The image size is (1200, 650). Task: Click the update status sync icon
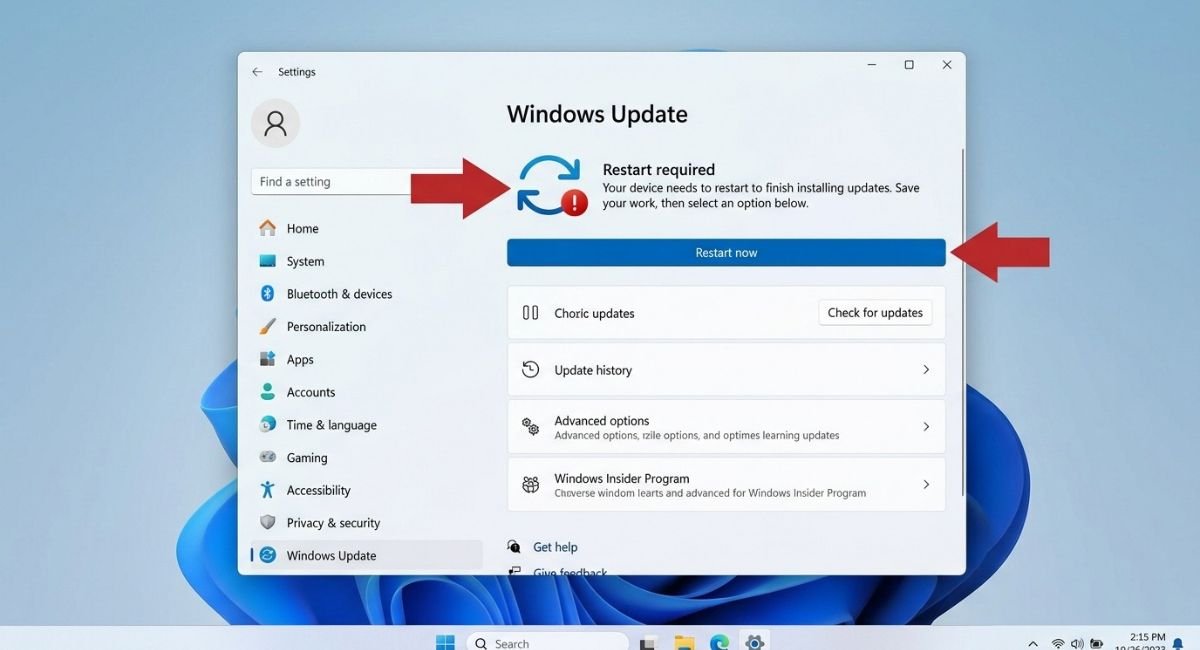click(x=550, y=185)
